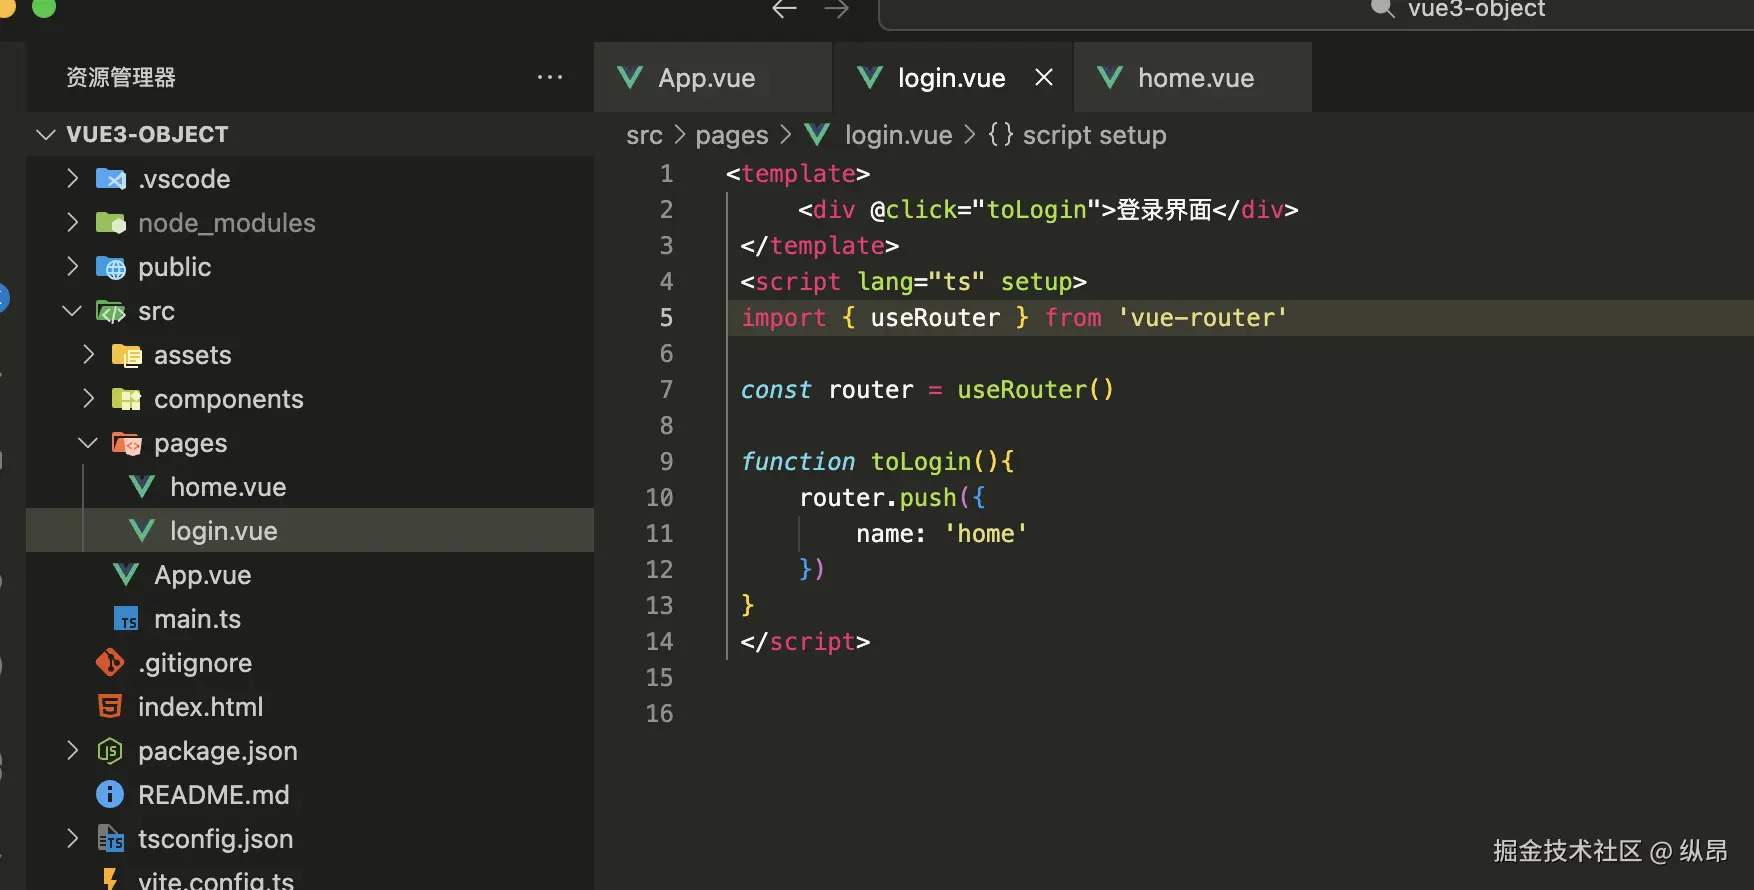The image size is (1754, 890).
Task: Click the Vue icon in the App.vue tab
Action: [x=630, y=77]
